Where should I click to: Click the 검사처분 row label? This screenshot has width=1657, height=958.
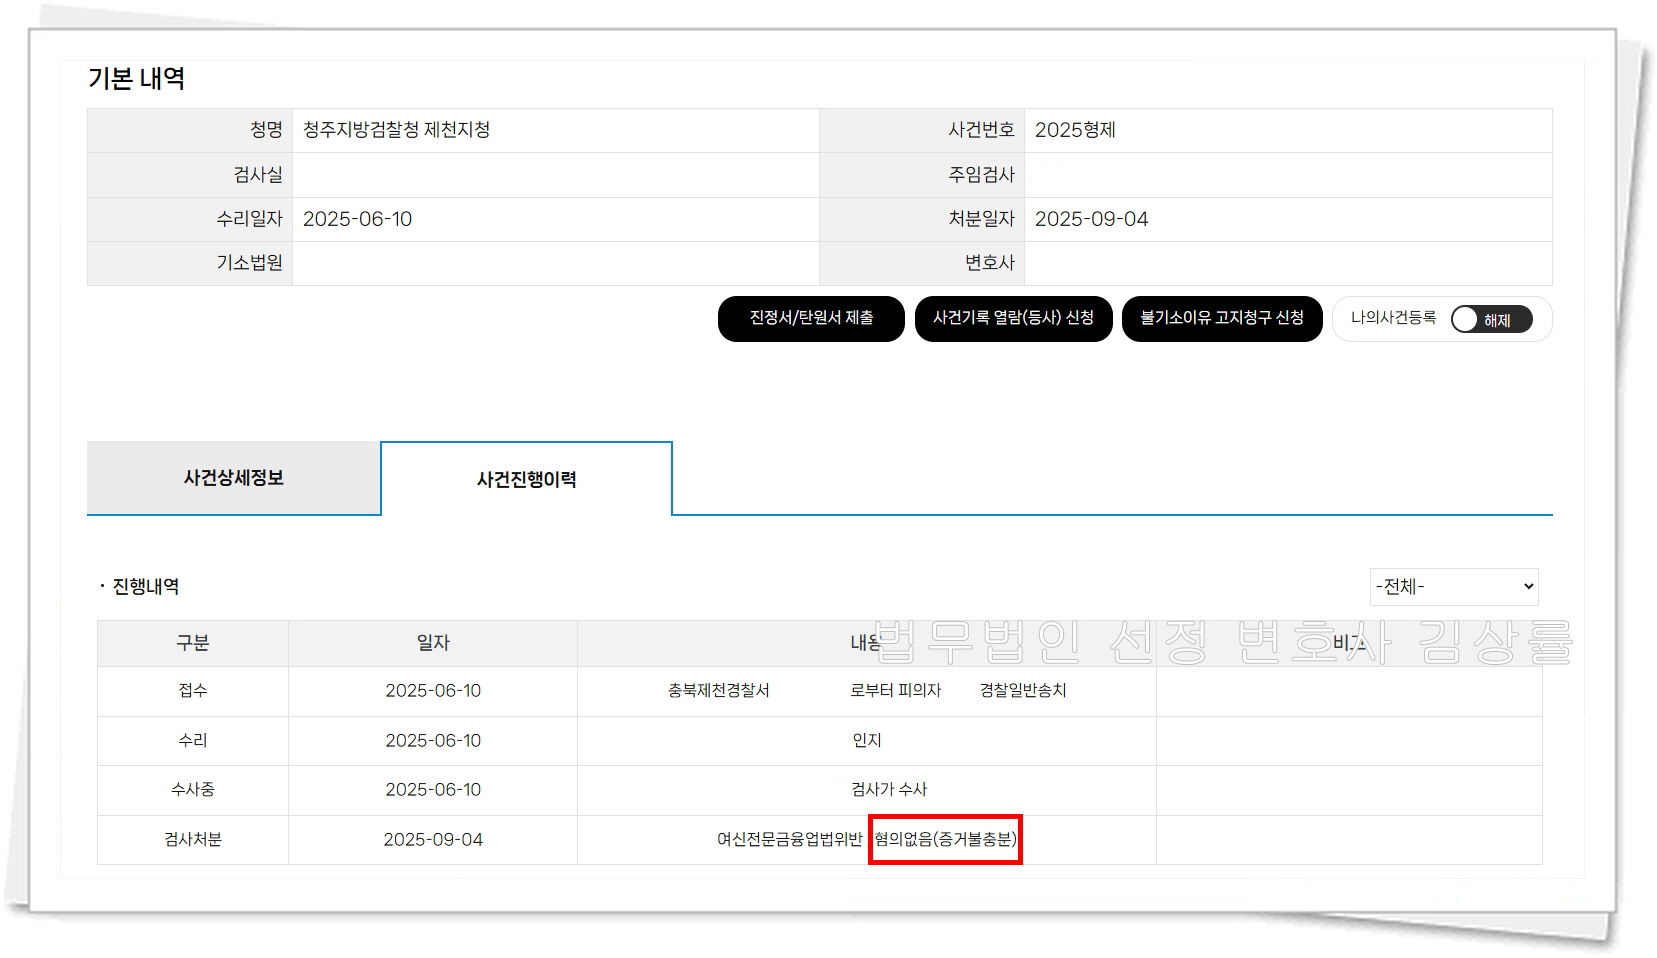pos(192,840)
